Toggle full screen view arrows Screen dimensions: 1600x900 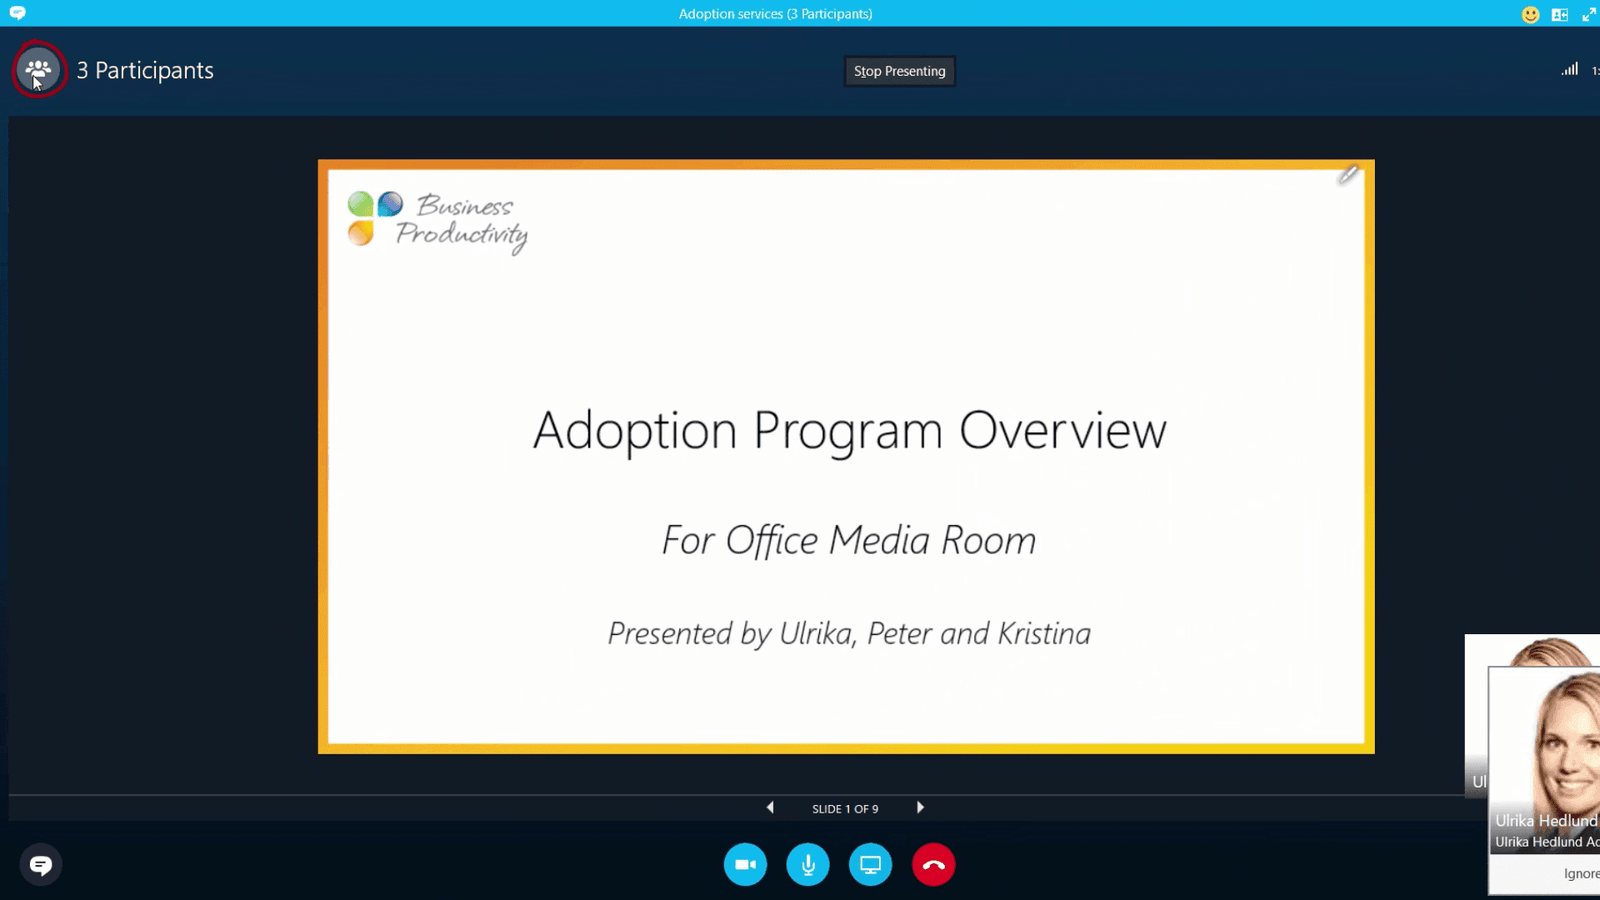coord(1588,14)
